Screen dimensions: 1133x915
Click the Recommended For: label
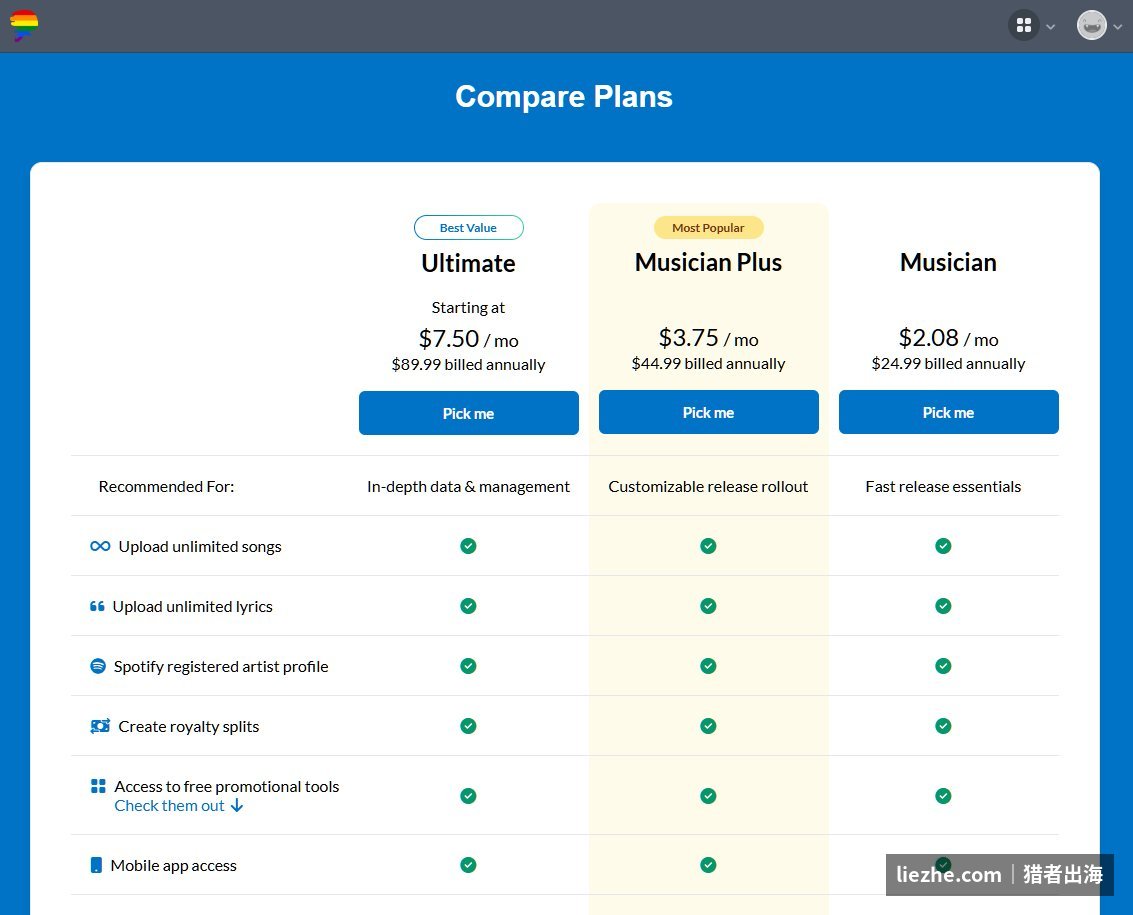(x=166, y=486)
